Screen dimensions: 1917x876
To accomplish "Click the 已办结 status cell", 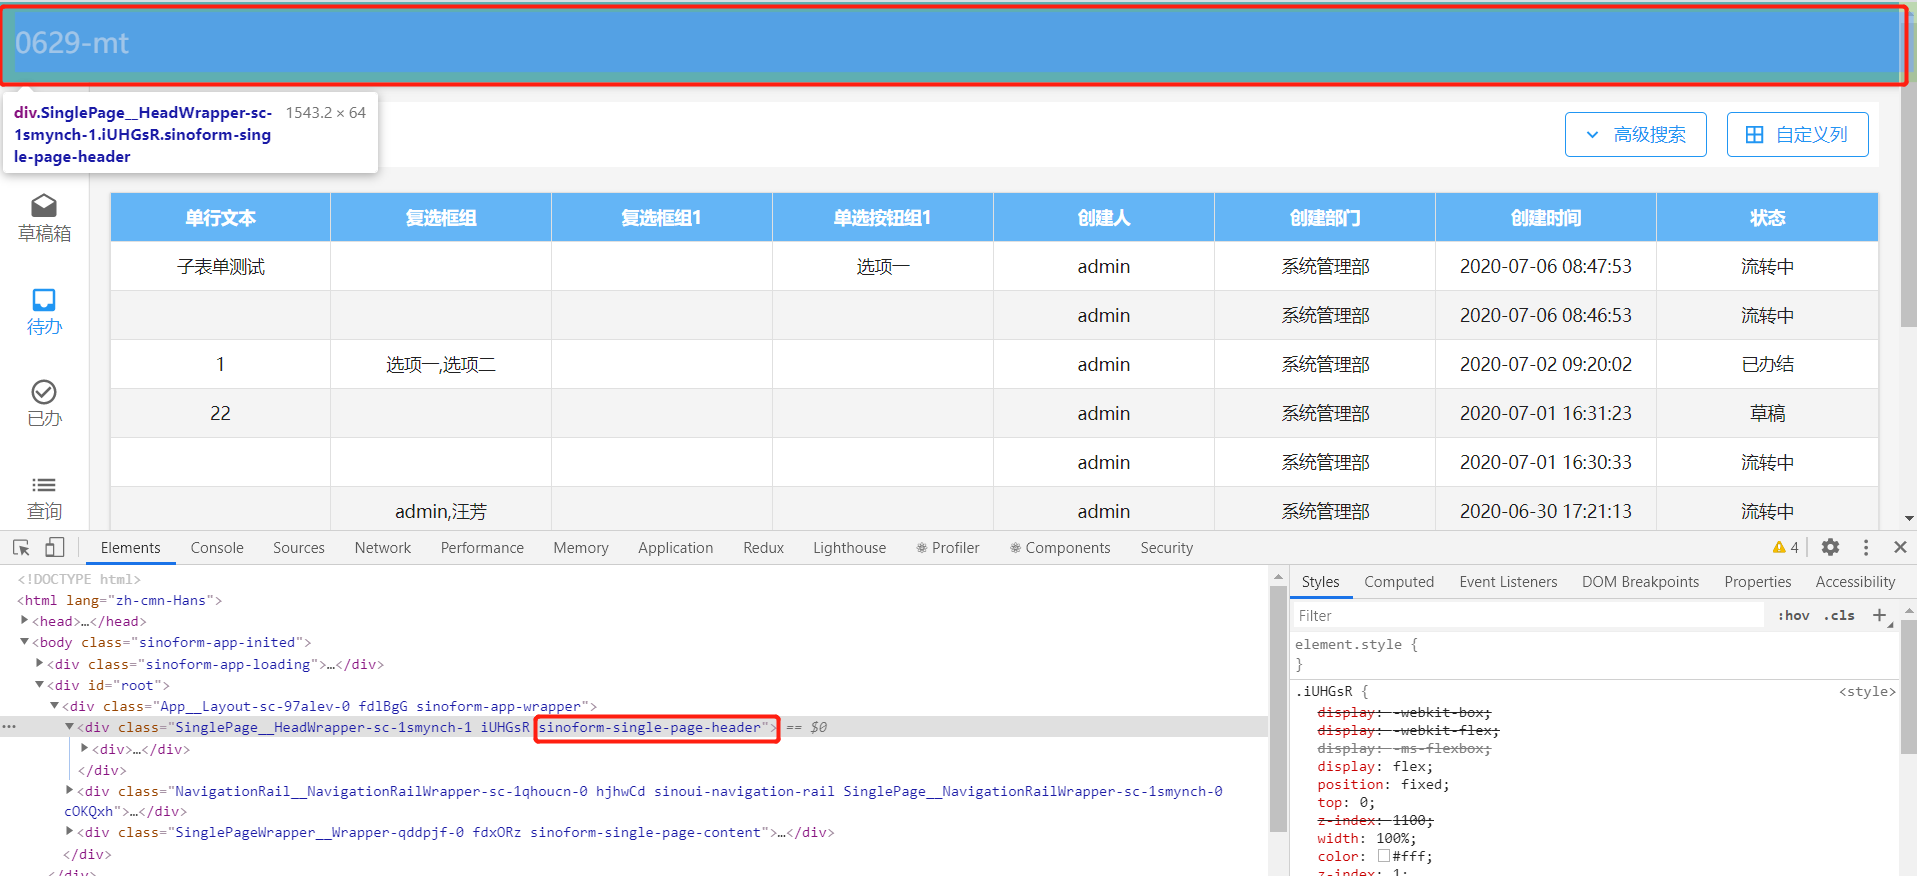I will [1767, 364].
